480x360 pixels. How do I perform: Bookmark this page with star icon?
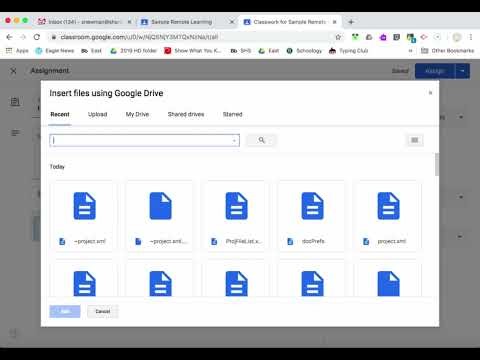pyautogui.click(x=338, y=37)
